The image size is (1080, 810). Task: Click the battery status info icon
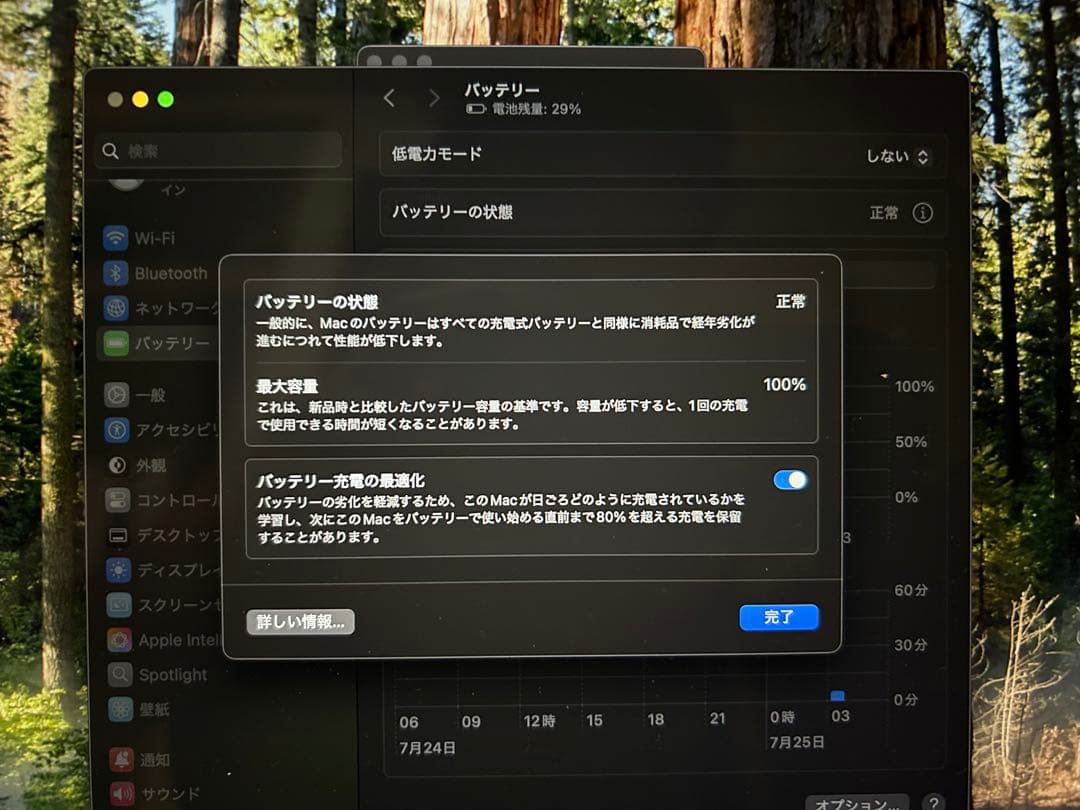[x=923, y=213]
